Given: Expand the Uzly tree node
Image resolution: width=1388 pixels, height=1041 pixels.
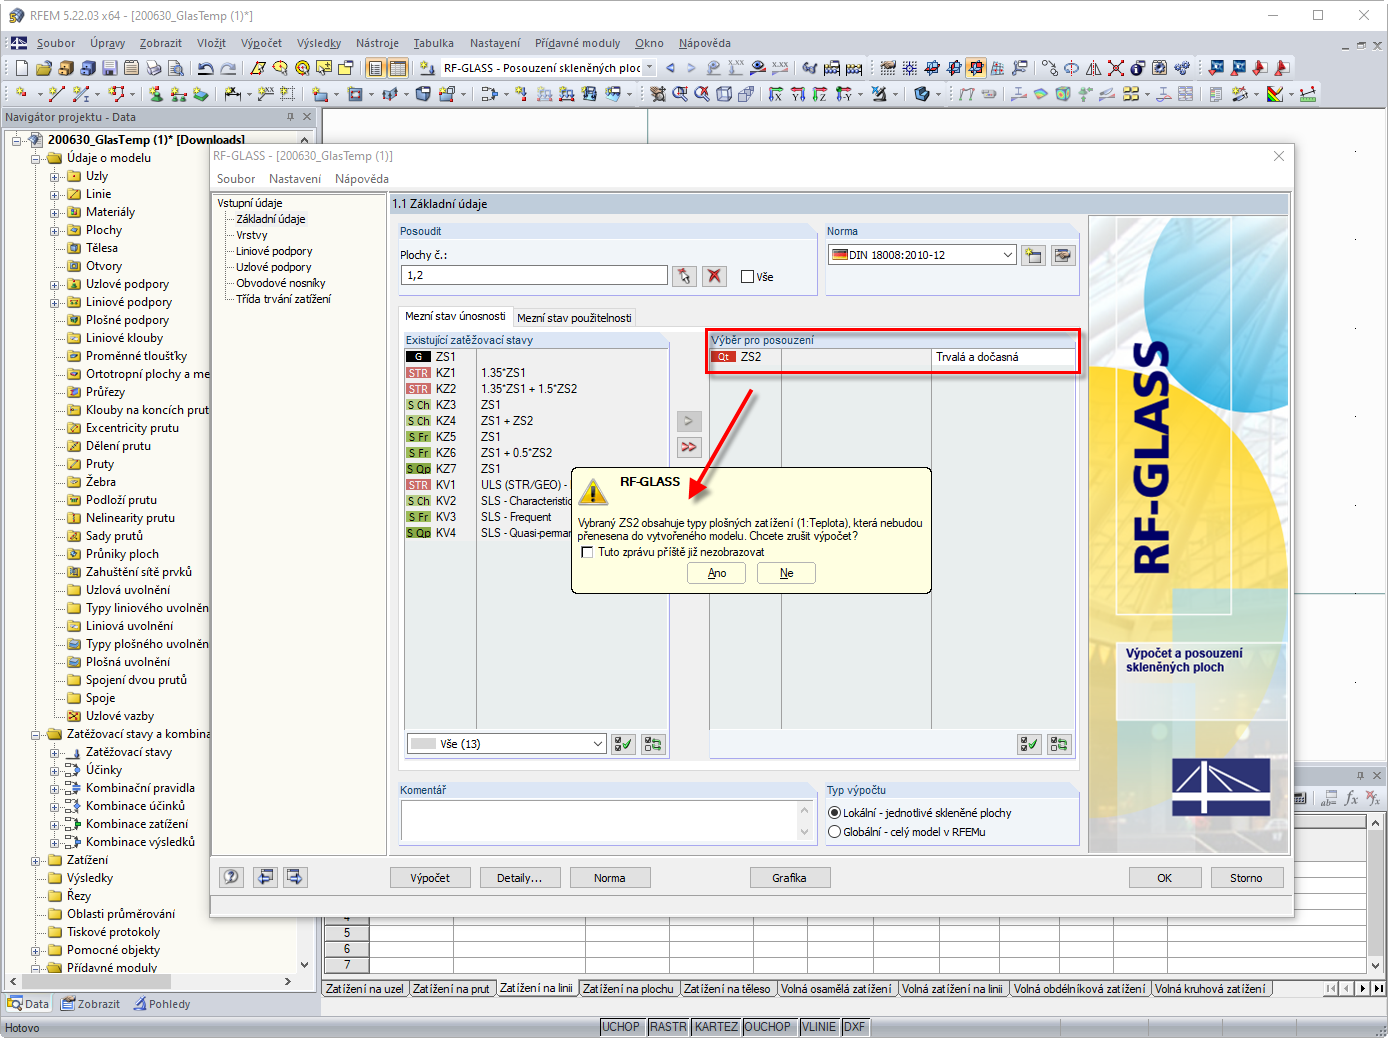Looking at the screenshot, I should [x=55, y=177].
